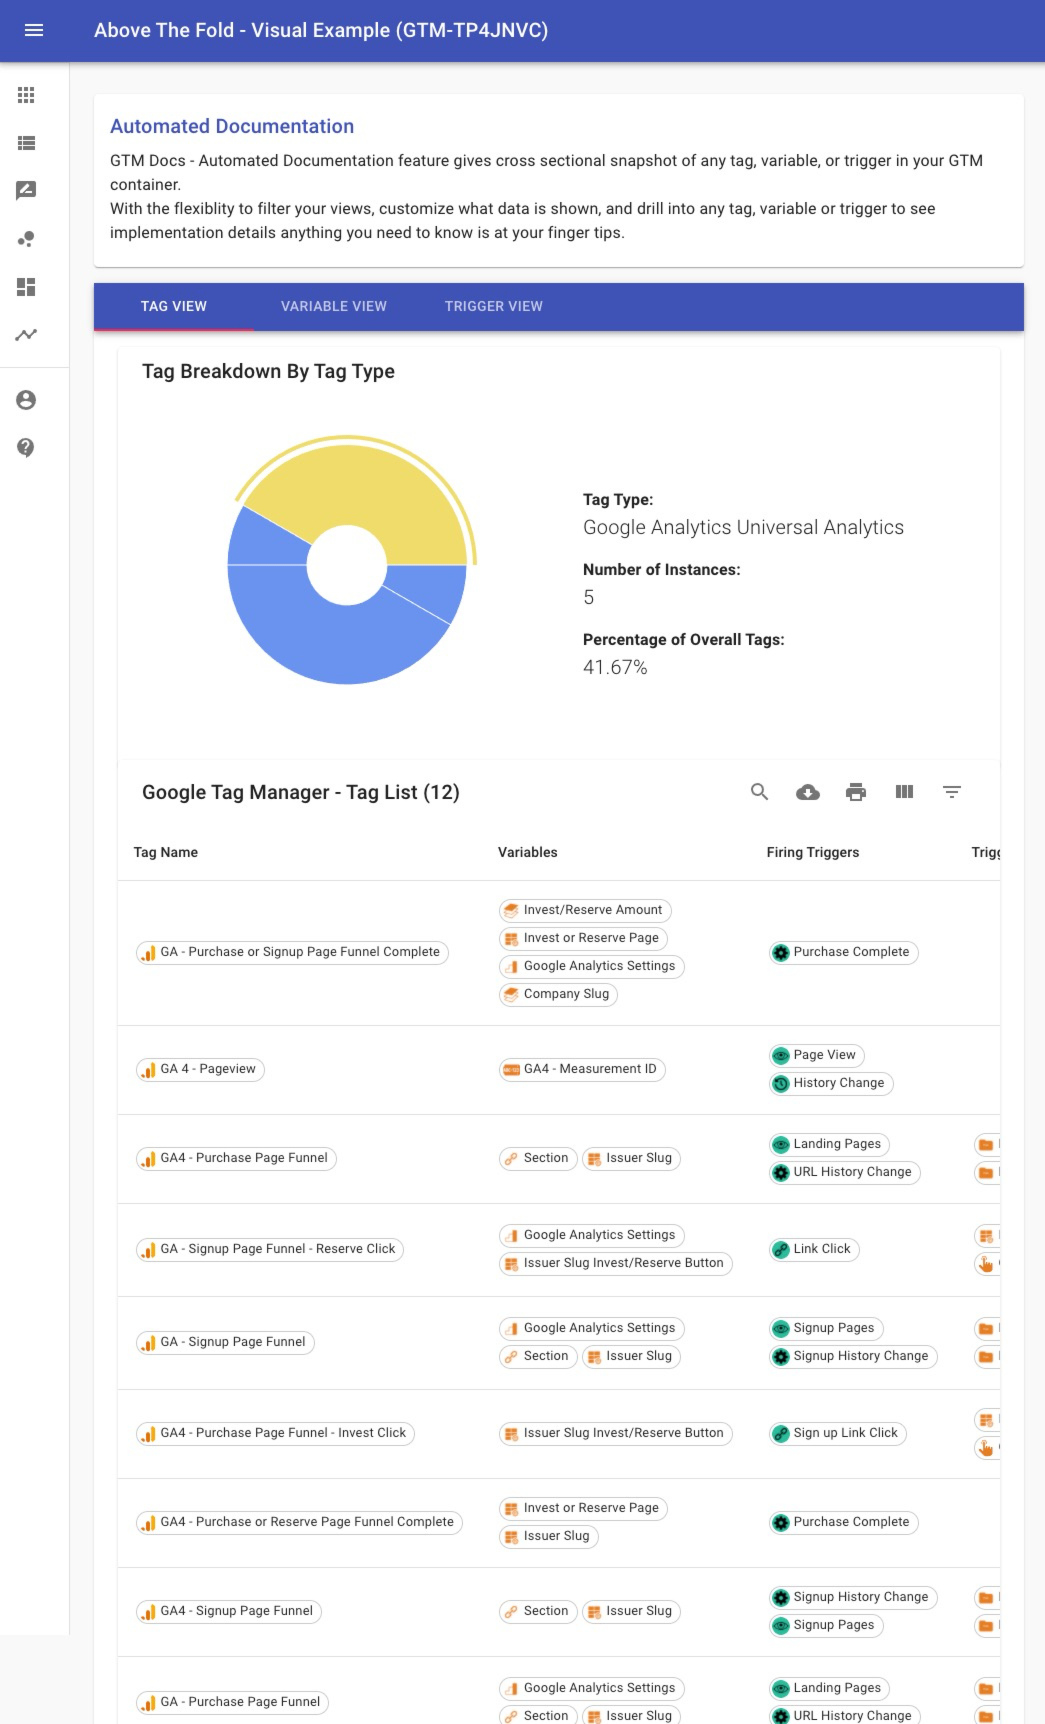The width and height of the screenshot is (1045, 1724).
Task: Switch to the Trigger View tab
Action: click(x=494, y=306)
